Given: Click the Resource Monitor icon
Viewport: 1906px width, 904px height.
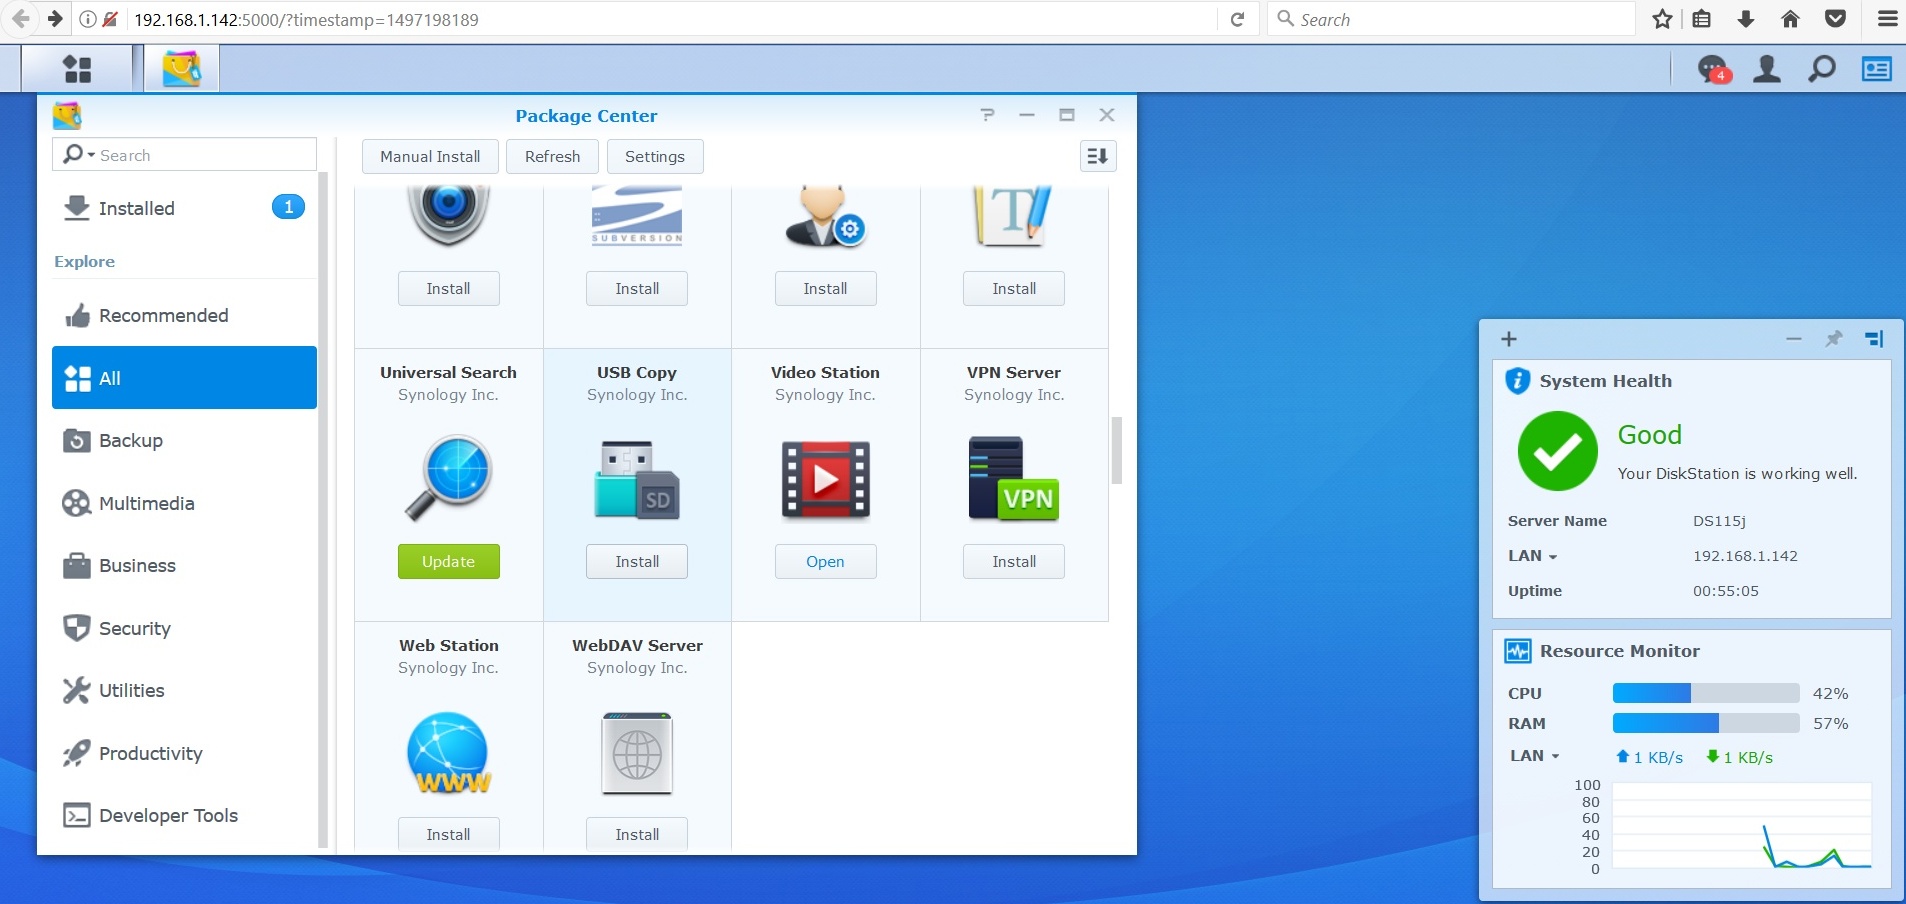Looking at the screenshot, I should (1517, 651).
